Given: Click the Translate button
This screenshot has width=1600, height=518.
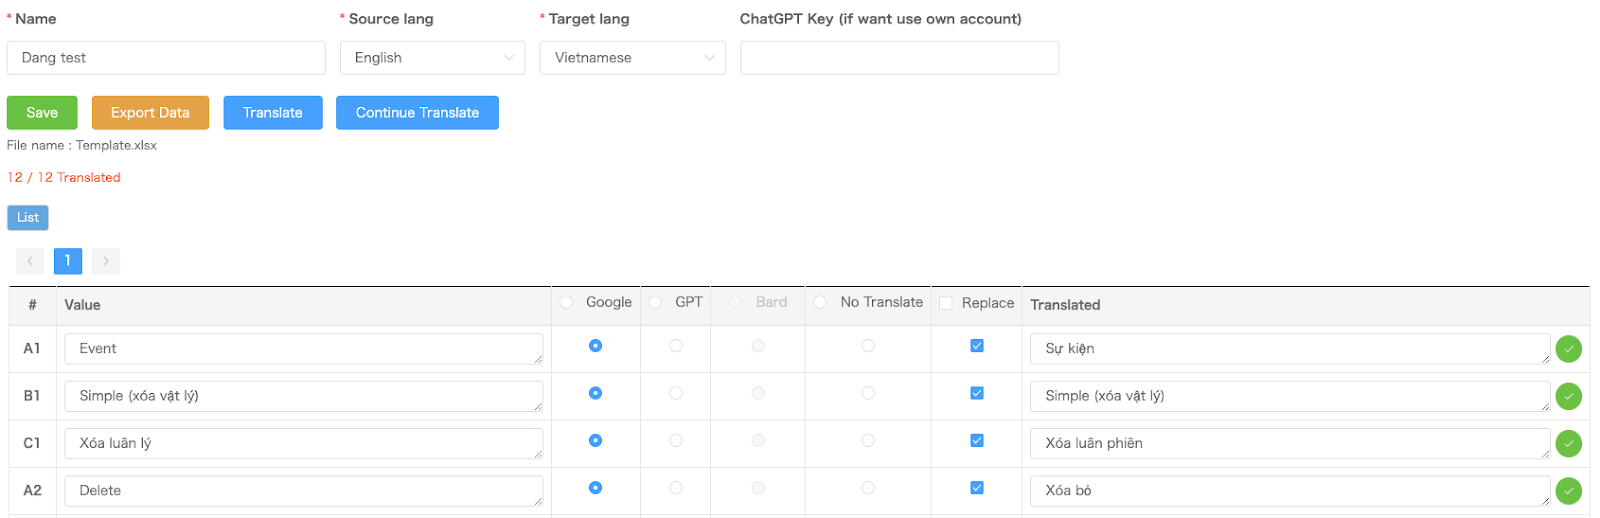Looking at the screenshot, I should 273,113.
